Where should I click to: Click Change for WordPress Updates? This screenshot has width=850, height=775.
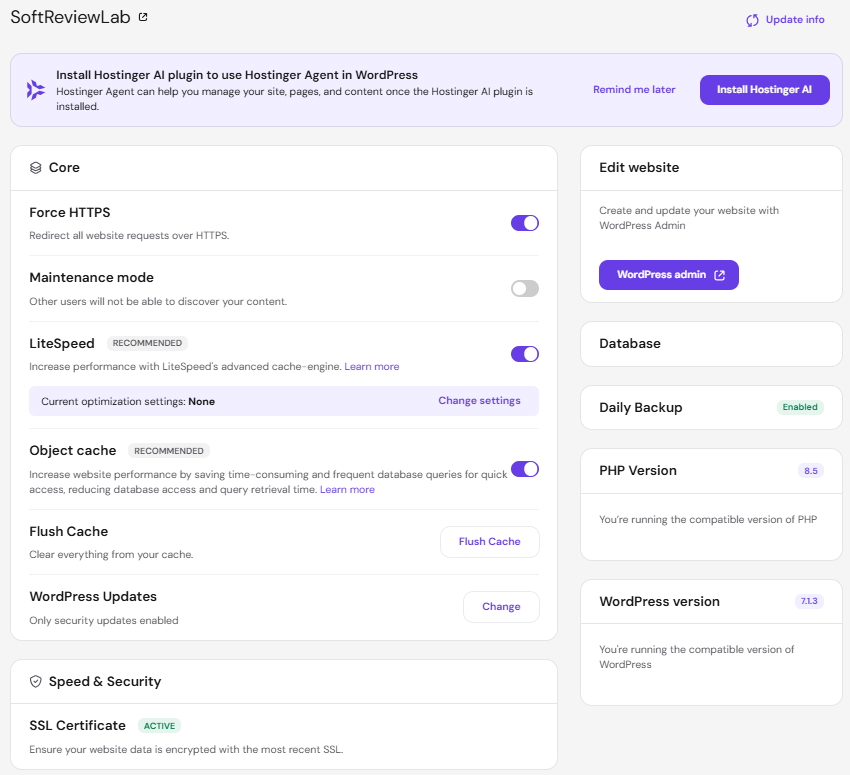501,607
